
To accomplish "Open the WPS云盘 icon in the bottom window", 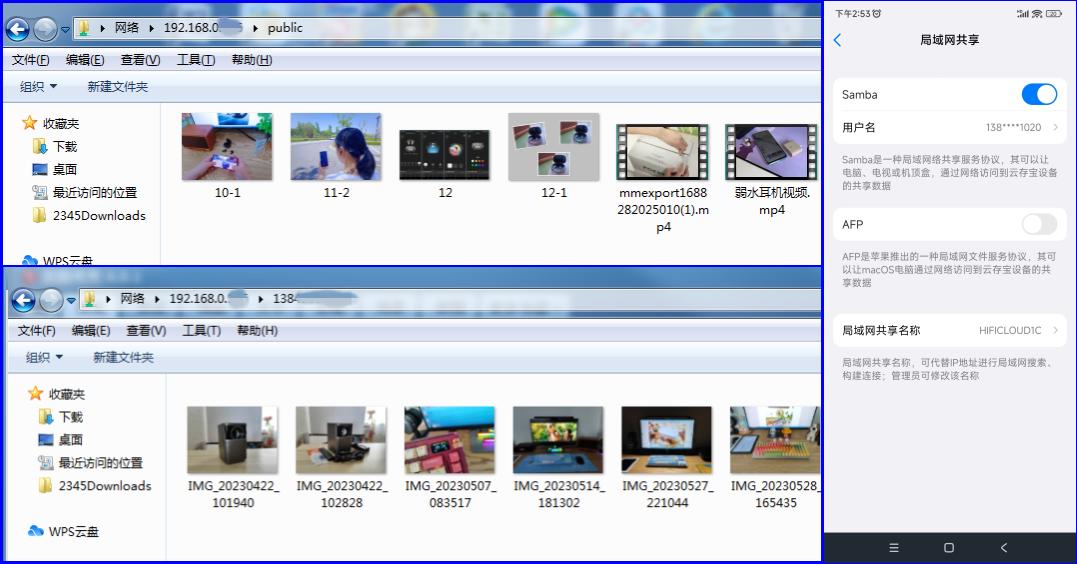I will pyautogui.click(x=36, y=531).
